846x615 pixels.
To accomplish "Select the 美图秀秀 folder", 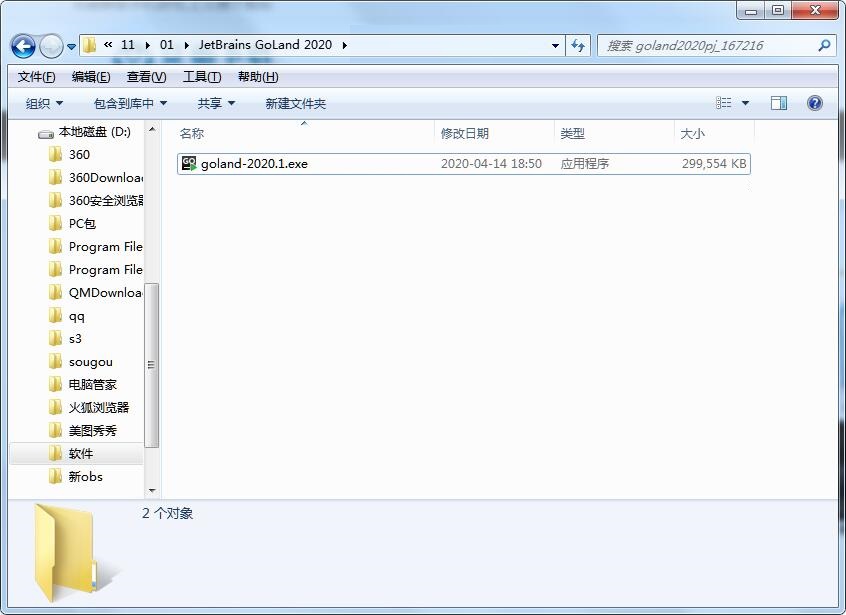I will 92,430.
